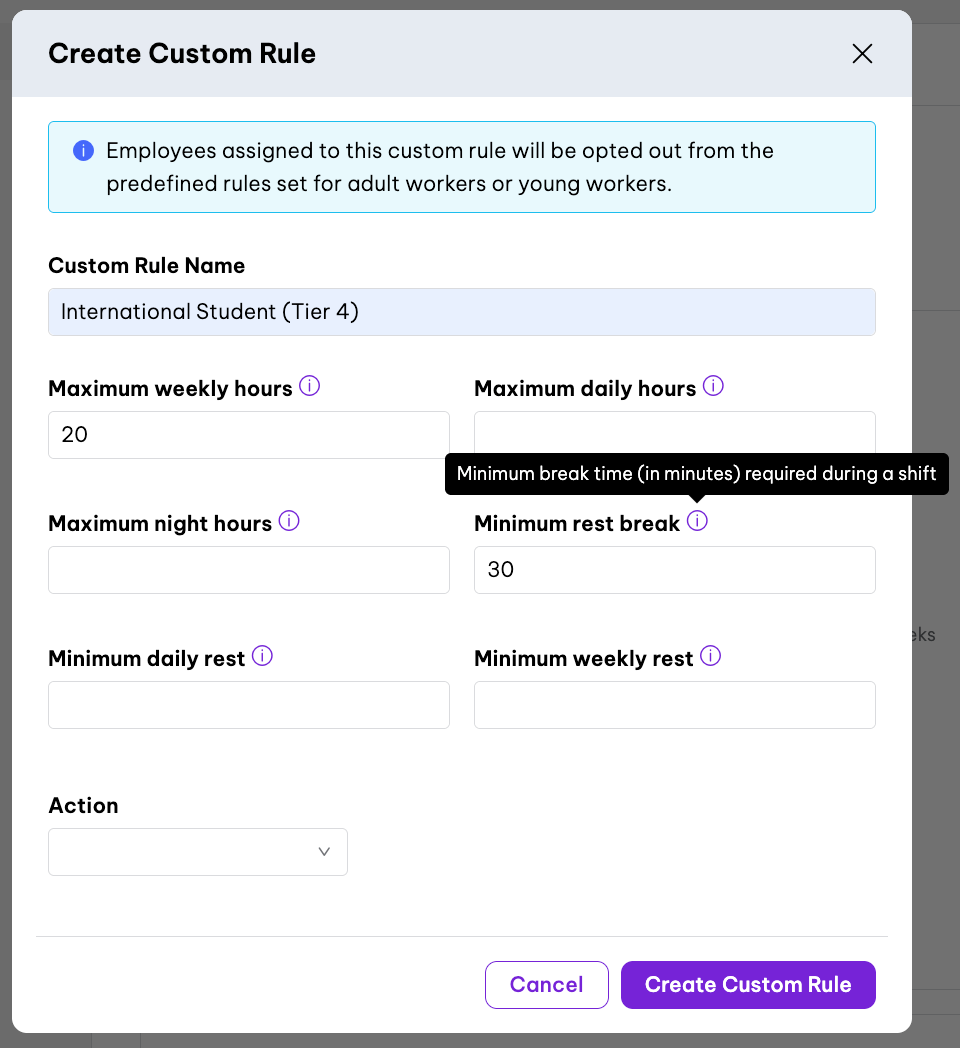960x1048 pixels.
Task: Show info for Maximum night hours
Action: point(289,521)
